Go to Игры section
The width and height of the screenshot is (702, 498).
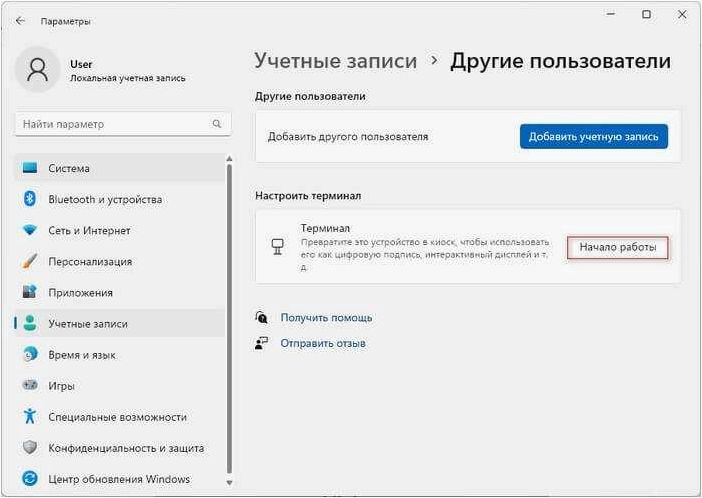tap(120, 386)
